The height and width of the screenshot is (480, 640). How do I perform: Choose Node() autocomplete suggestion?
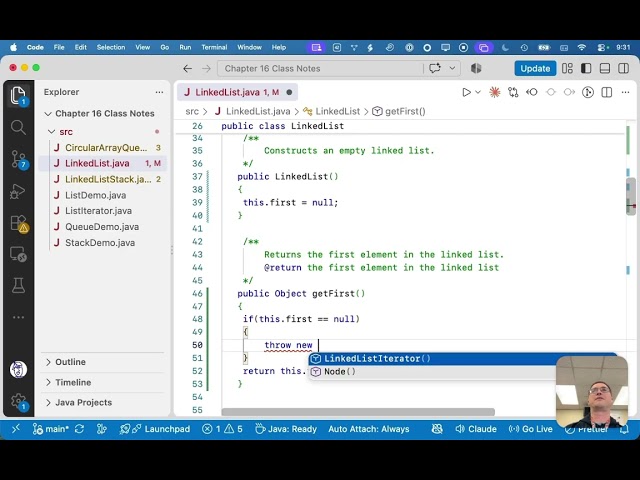click(x=432, y=372)
